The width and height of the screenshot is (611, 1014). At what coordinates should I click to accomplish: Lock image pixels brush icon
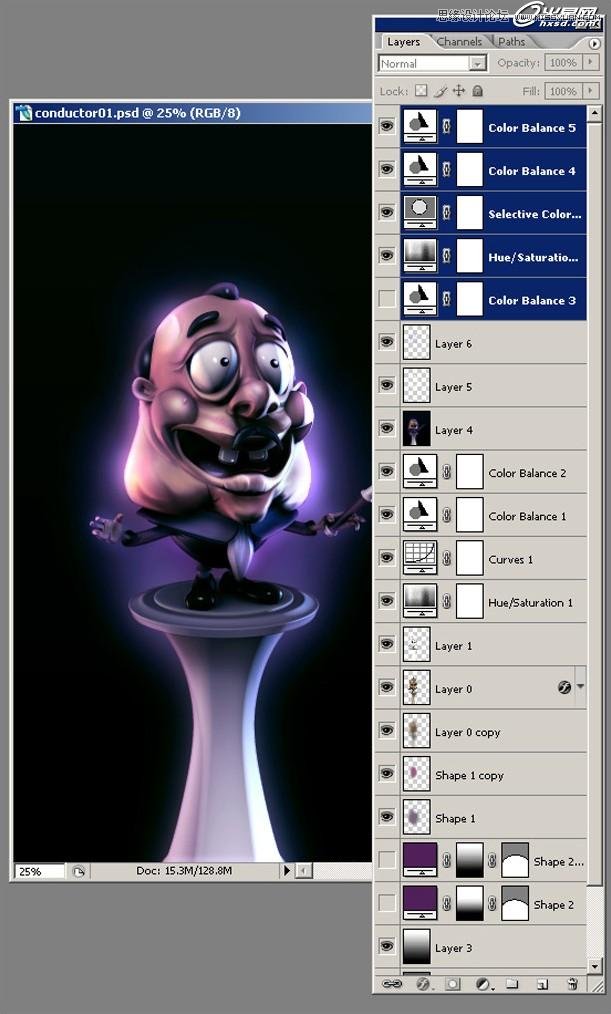[x=441, y=91]
